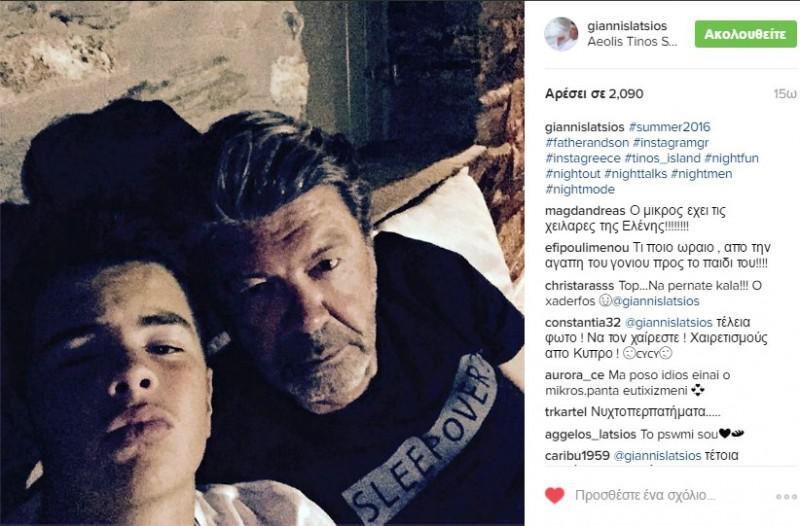The image size is (800, 526).
Task: Open the Aeolis Tinos location link
Action: point(632,42)
